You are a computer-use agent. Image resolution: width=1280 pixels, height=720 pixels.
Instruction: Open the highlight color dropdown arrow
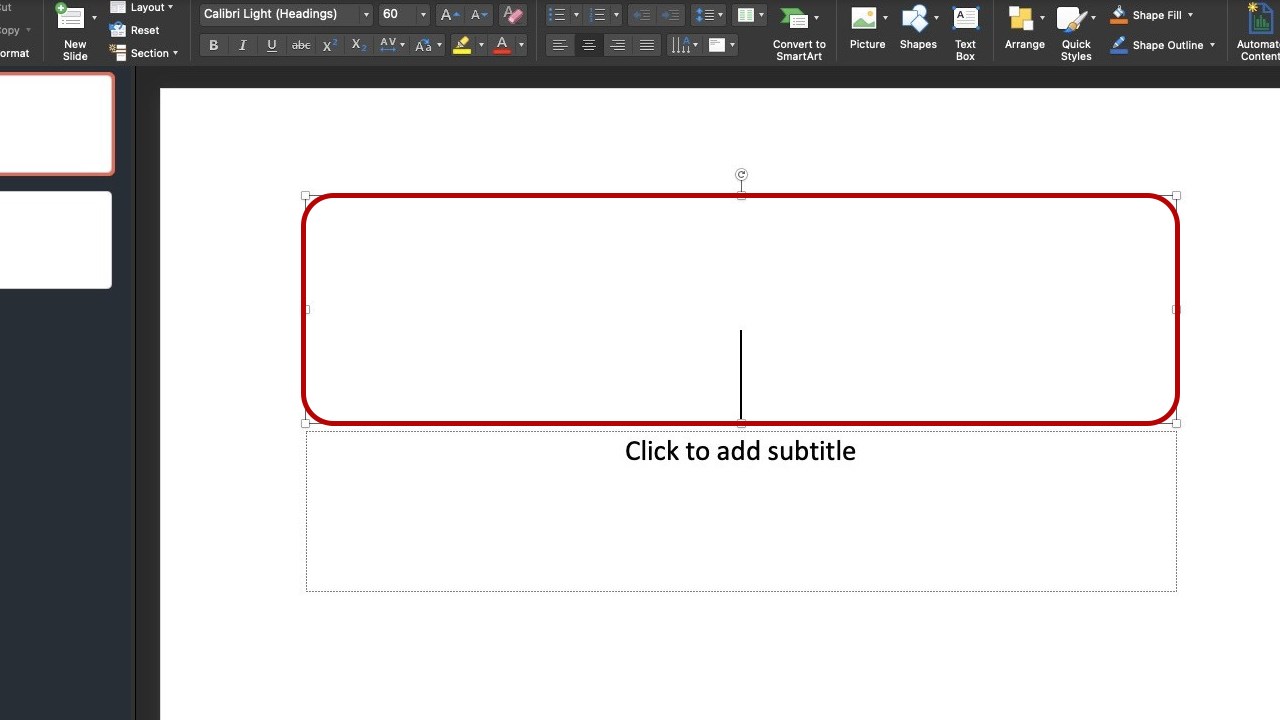pos(481,45)
